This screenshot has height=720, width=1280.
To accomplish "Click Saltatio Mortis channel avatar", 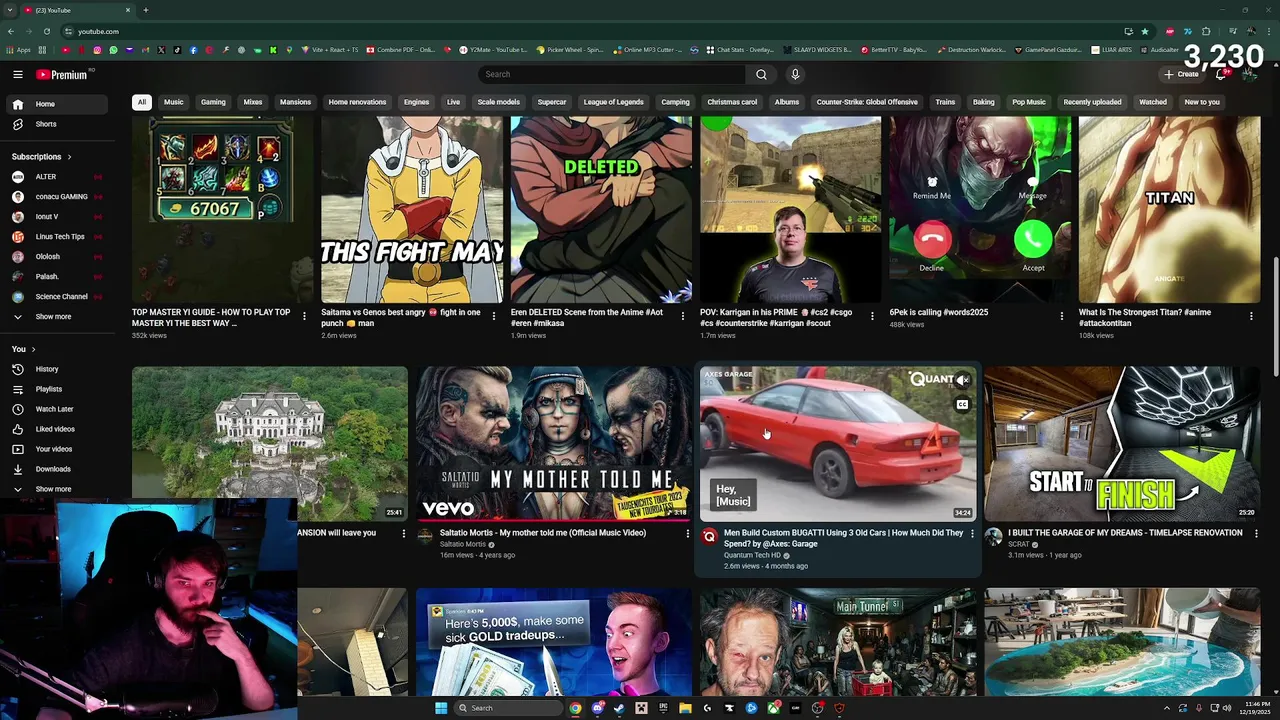I will pyautogui.click(x=425, y=537).
